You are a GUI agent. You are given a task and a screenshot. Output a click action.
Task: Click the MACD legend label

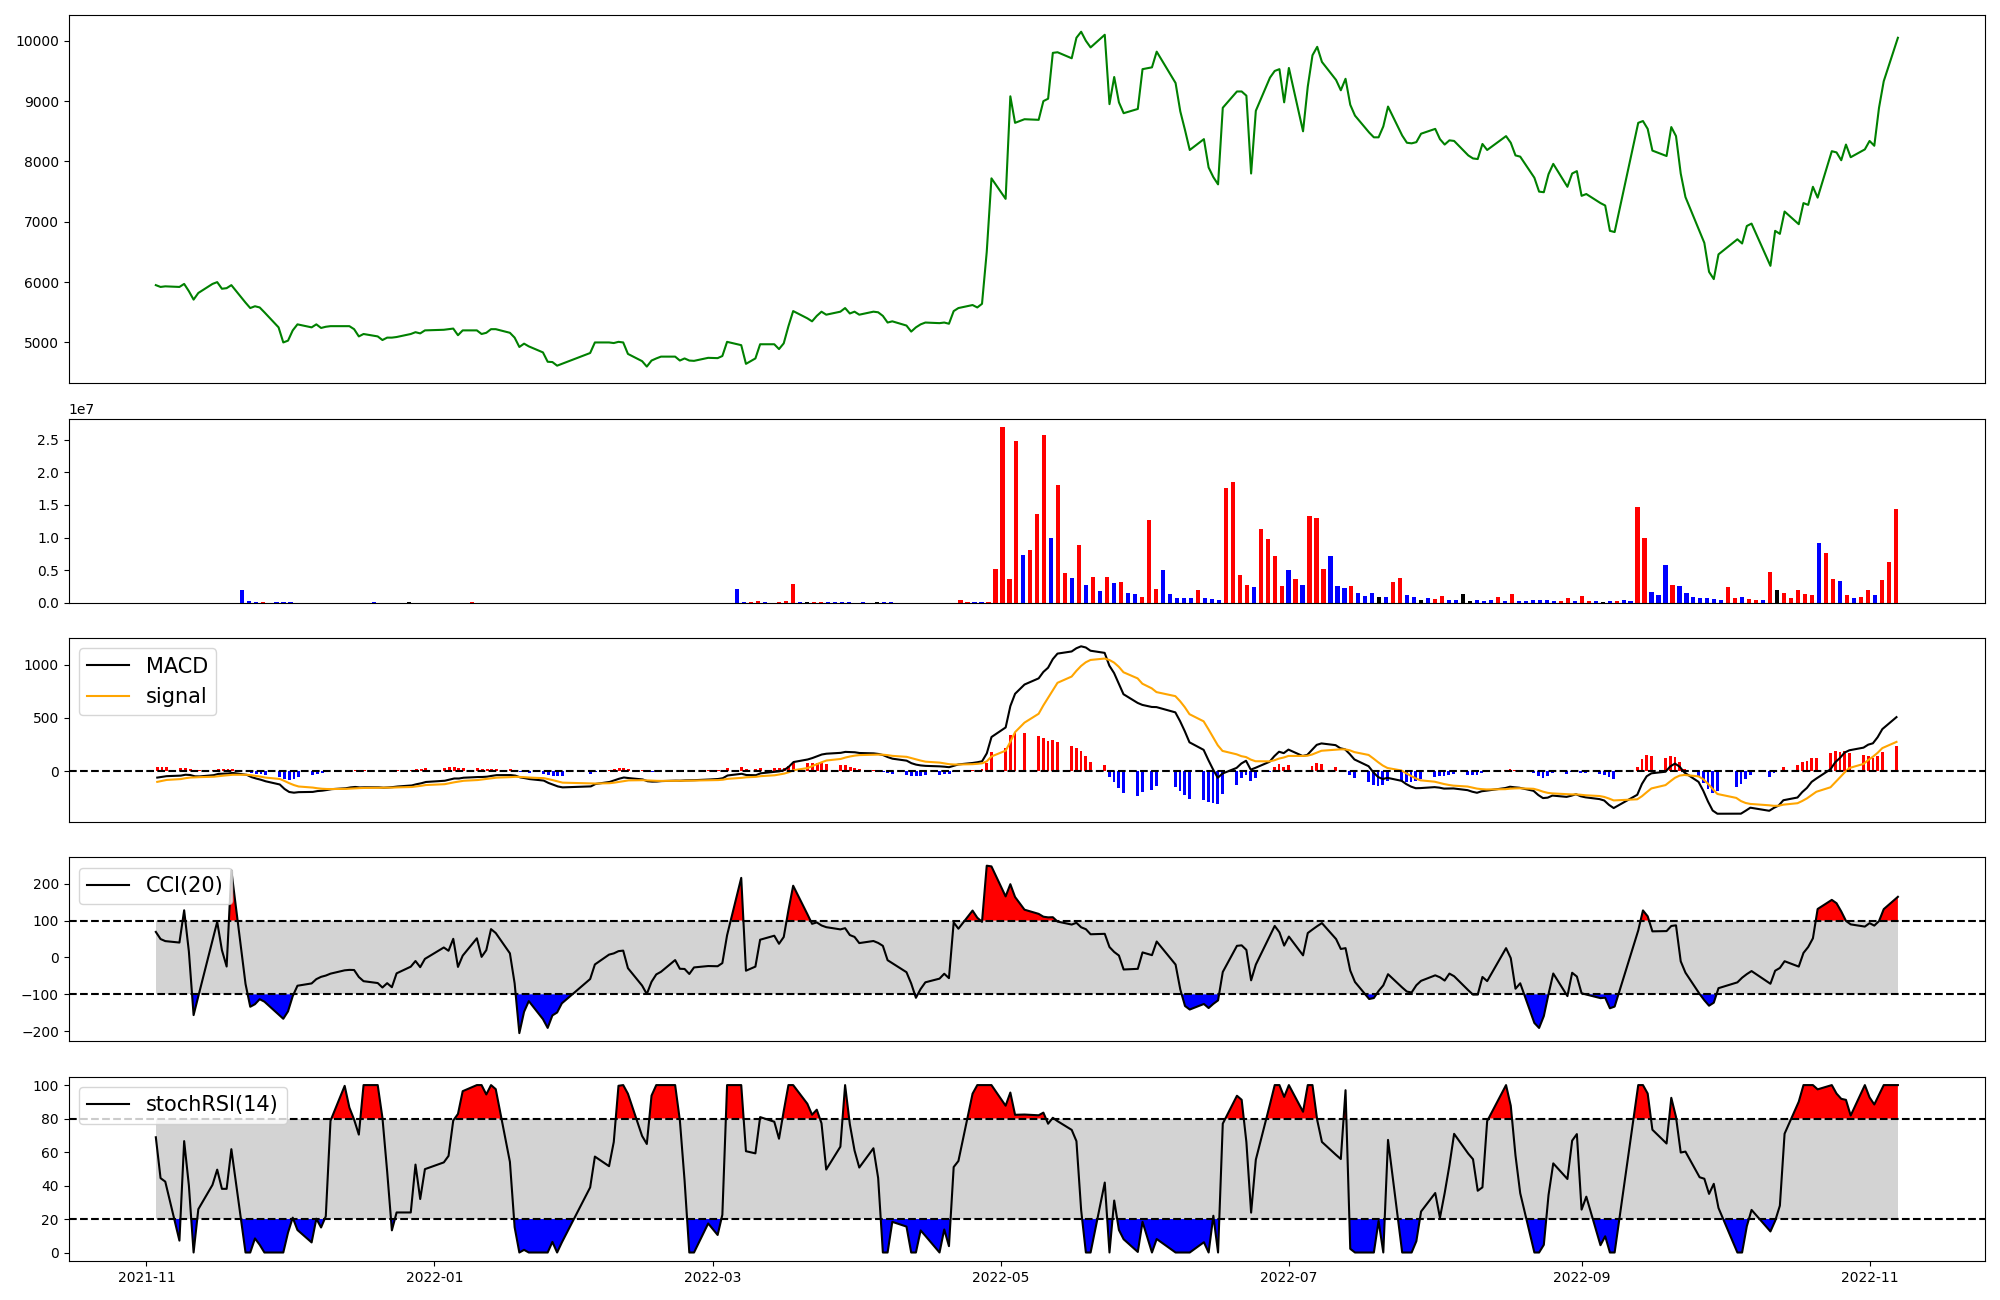tap(176, 666)
